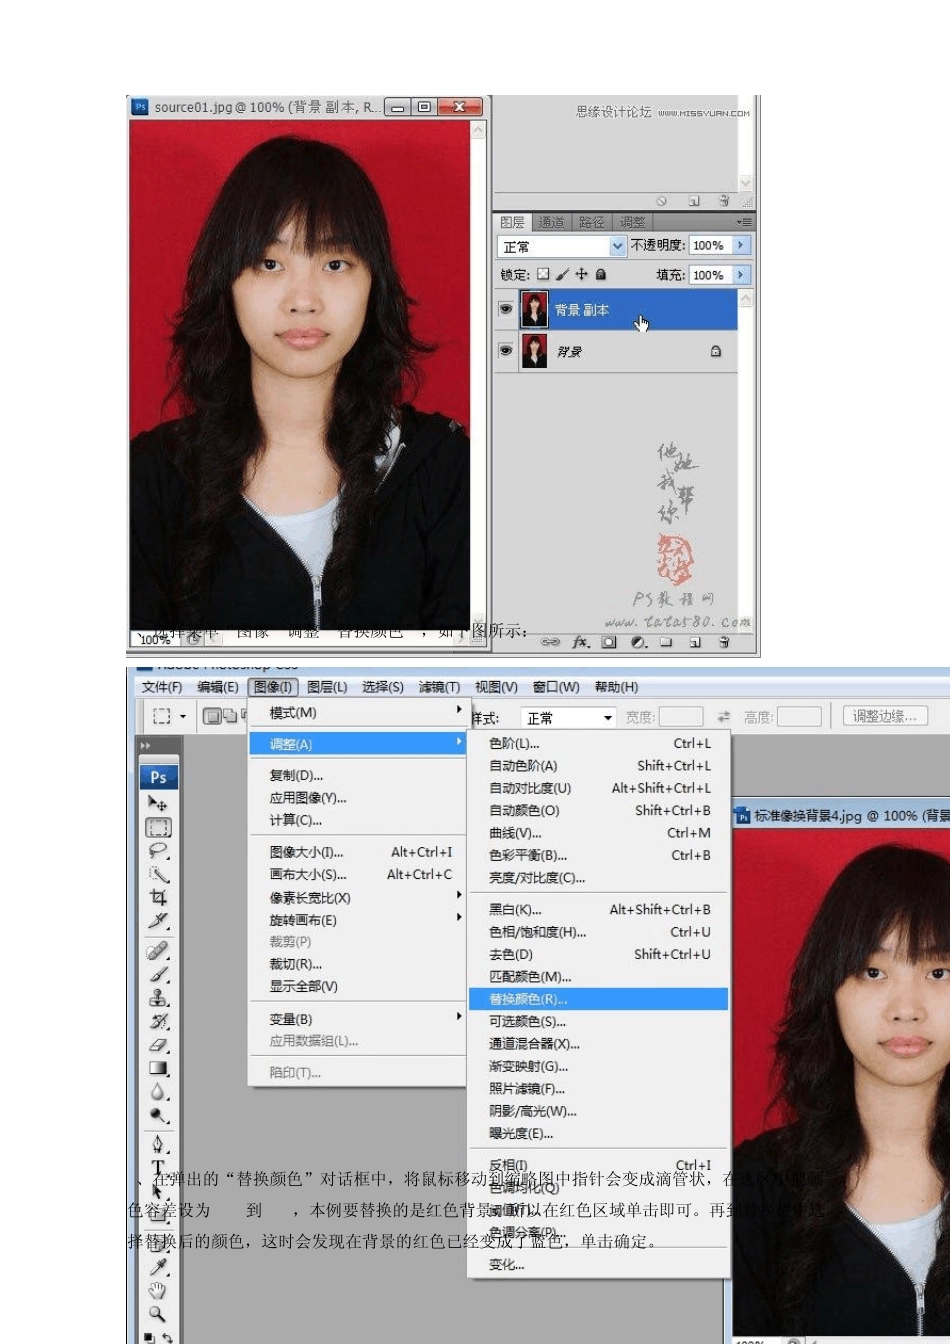The height and width of the screenshot is (1344, 950).
Task: Open the 滤镜(T) menu
Action: tap(439, 687)
